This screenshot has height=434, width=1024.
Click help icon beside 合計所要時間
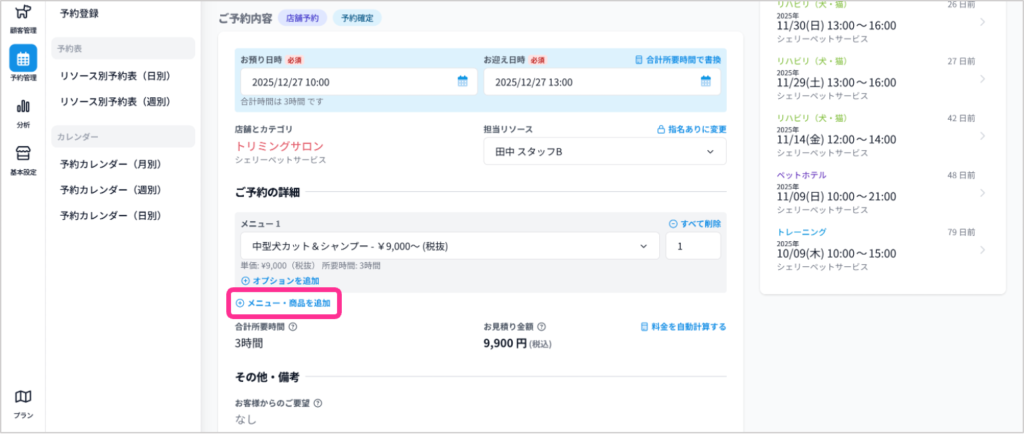(293, 327)
